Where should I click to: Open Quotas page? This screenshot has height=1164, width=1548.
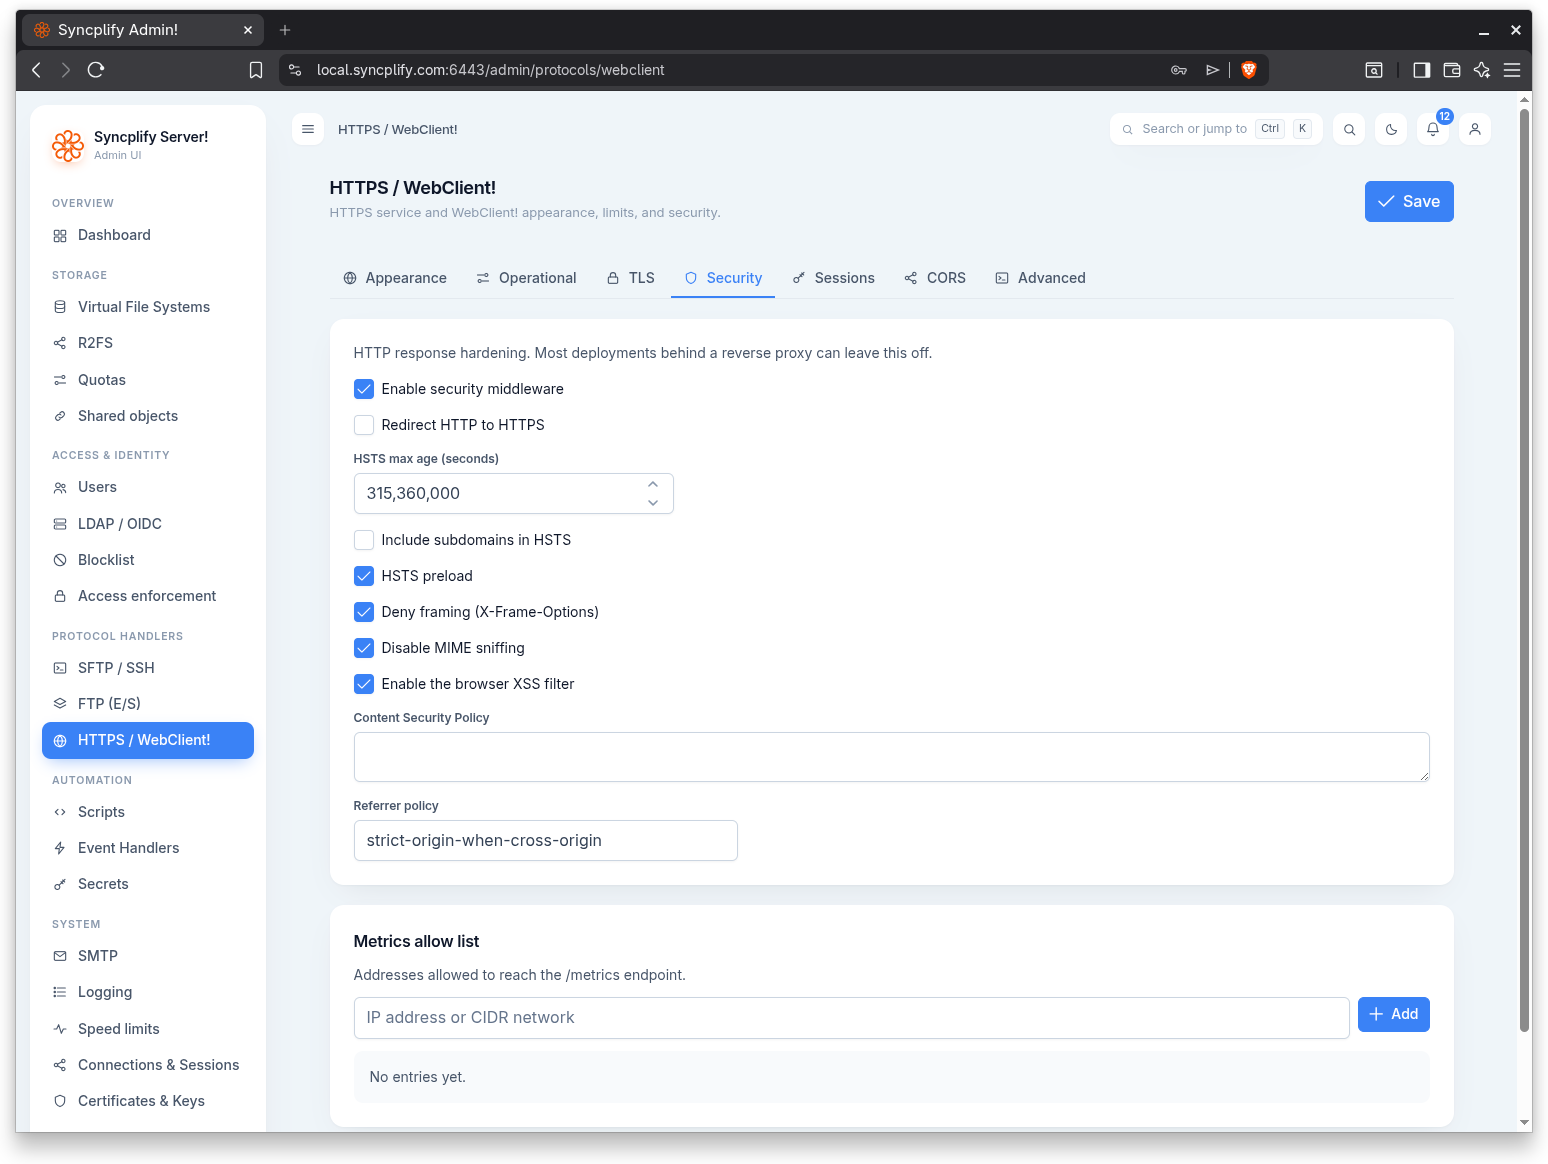coord(148,380)
